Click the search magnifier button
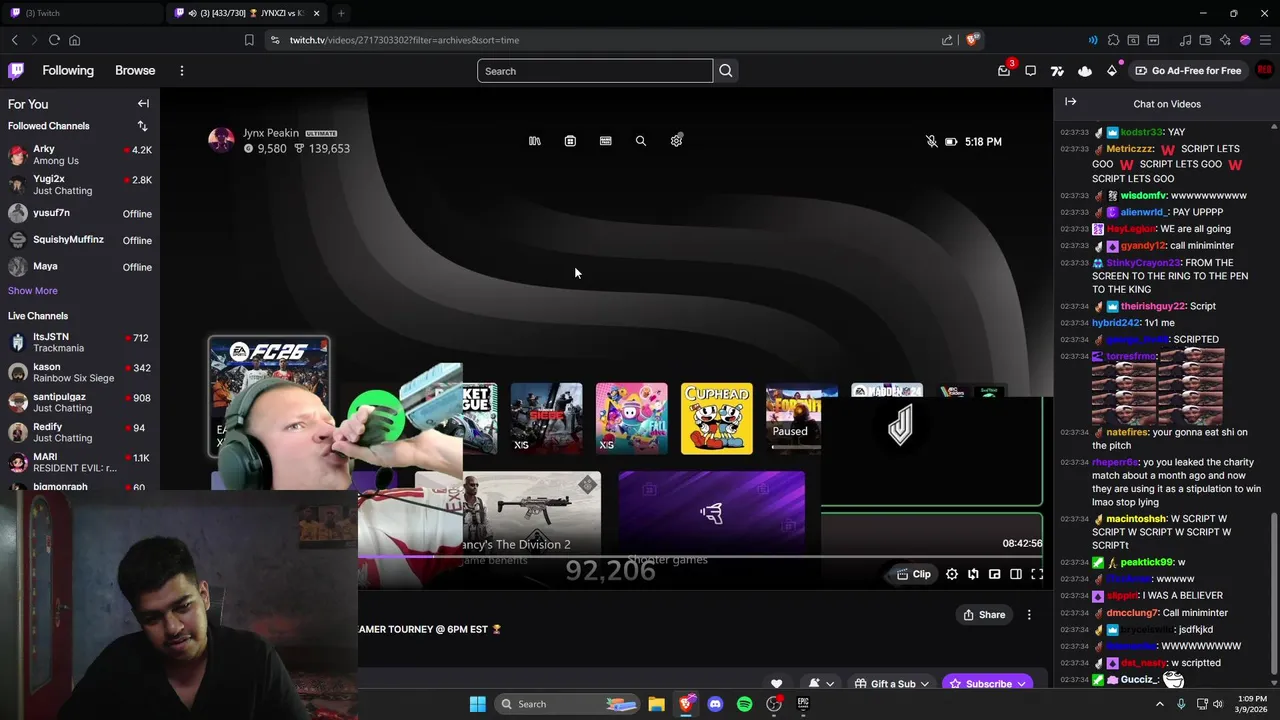The height and width of the screenshot is (720, 1280). coord(726,71)
